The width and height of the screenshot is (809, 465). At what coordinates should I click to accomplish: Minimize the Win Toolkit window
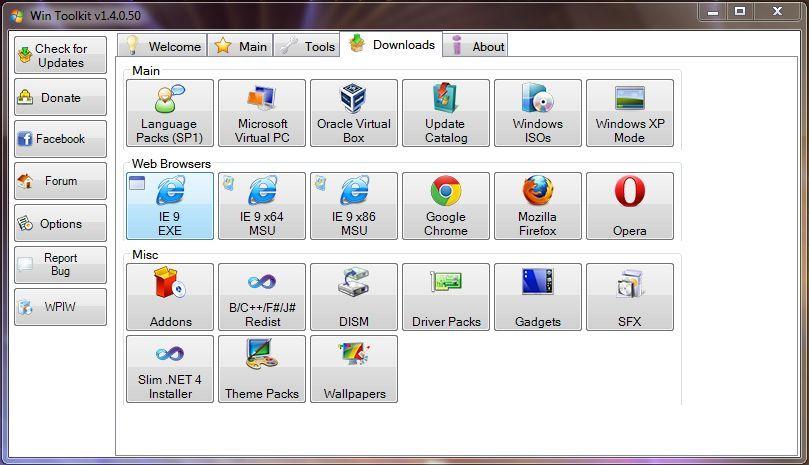pyautogui.click(x=713, y=11)
